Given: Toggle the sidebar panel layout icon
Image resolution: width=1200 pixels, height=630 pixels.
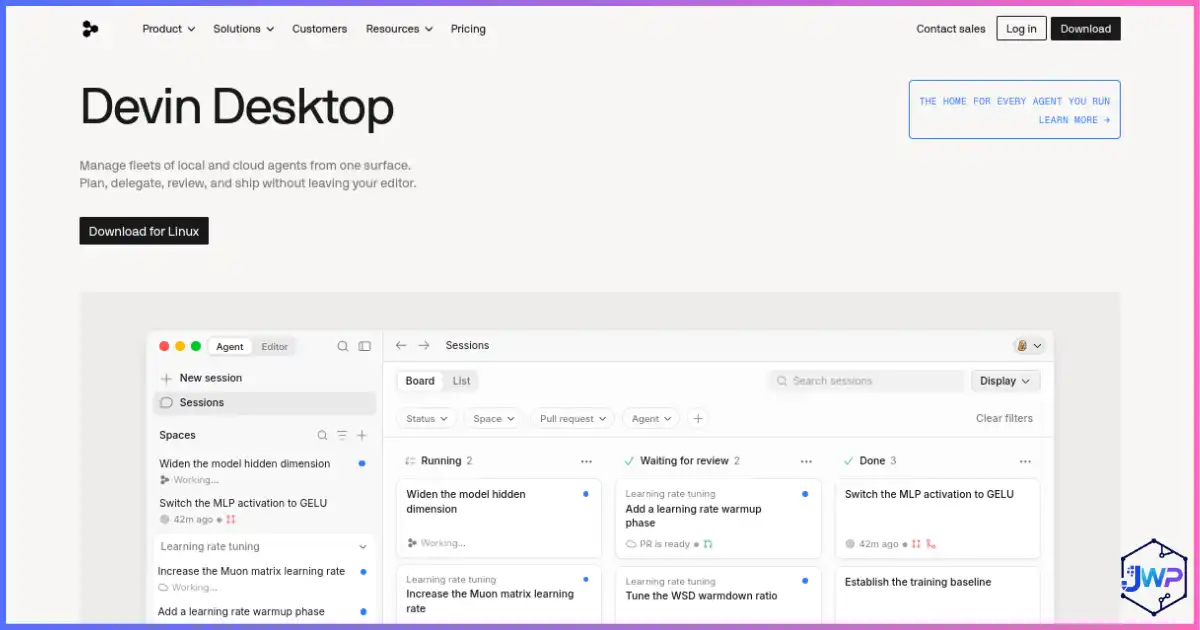Looking at the screenshot, I should 365,346.
